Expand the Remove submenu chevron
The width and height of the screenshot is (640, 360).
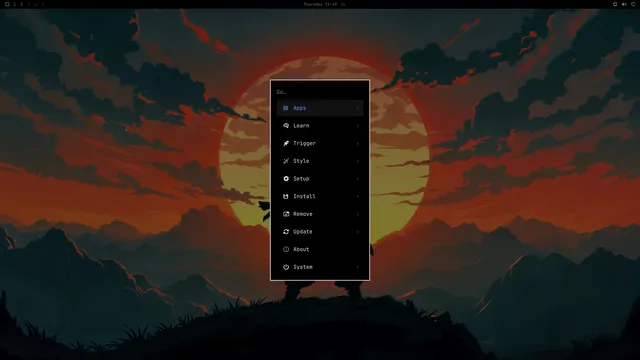tap(358, 214)
